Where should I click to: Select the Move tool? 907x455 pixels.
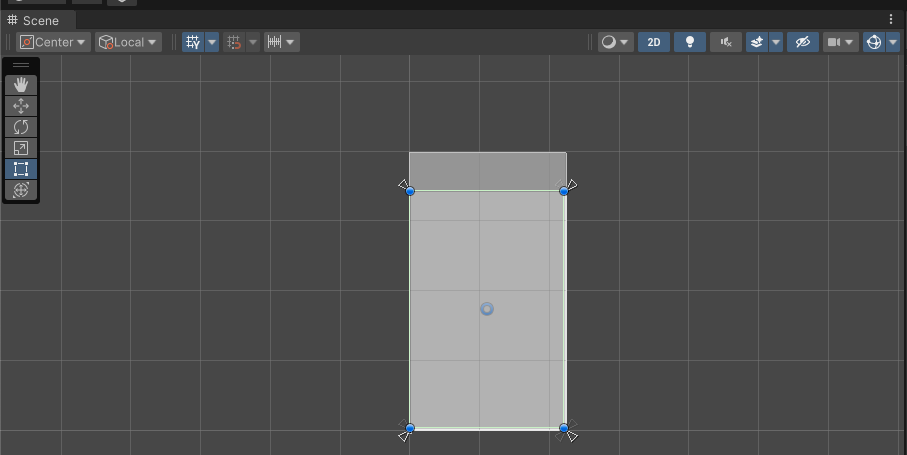(21, 106)
